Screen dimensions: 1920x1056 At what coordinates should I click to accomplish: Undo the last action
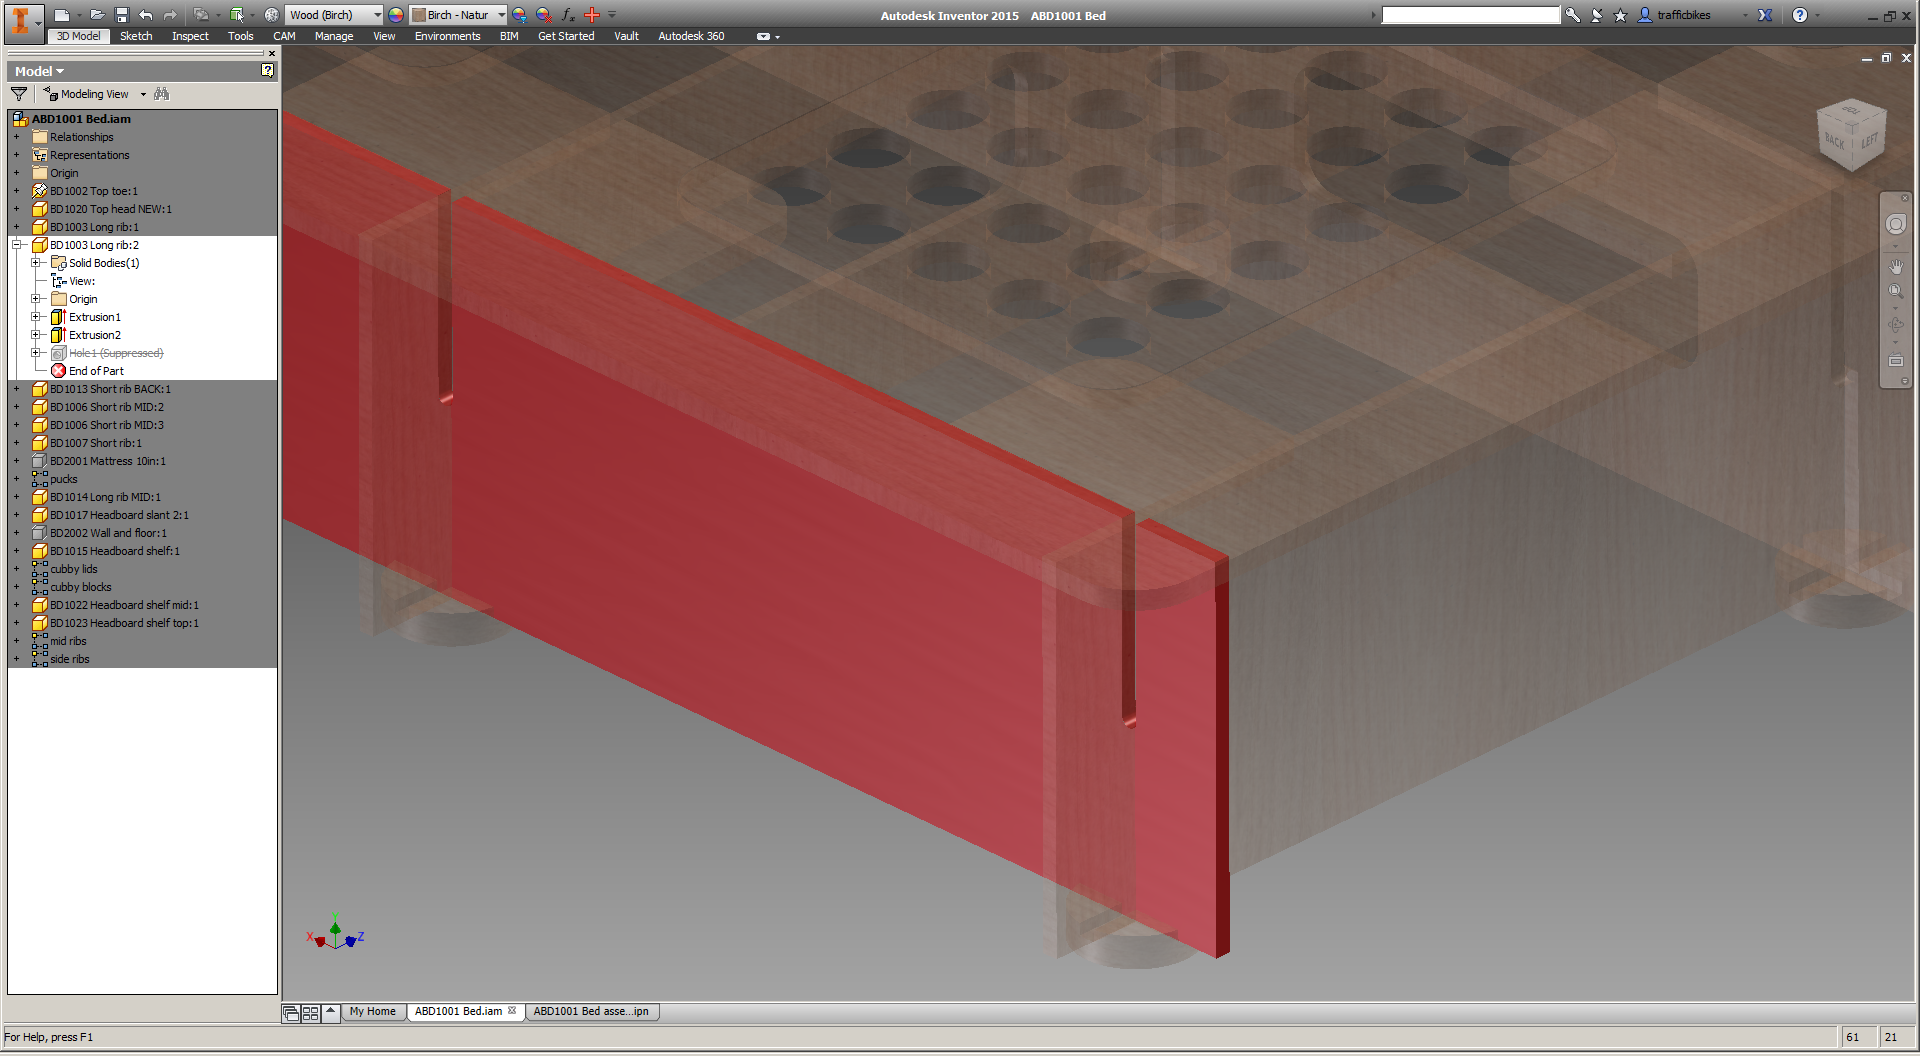coord(146,15)
